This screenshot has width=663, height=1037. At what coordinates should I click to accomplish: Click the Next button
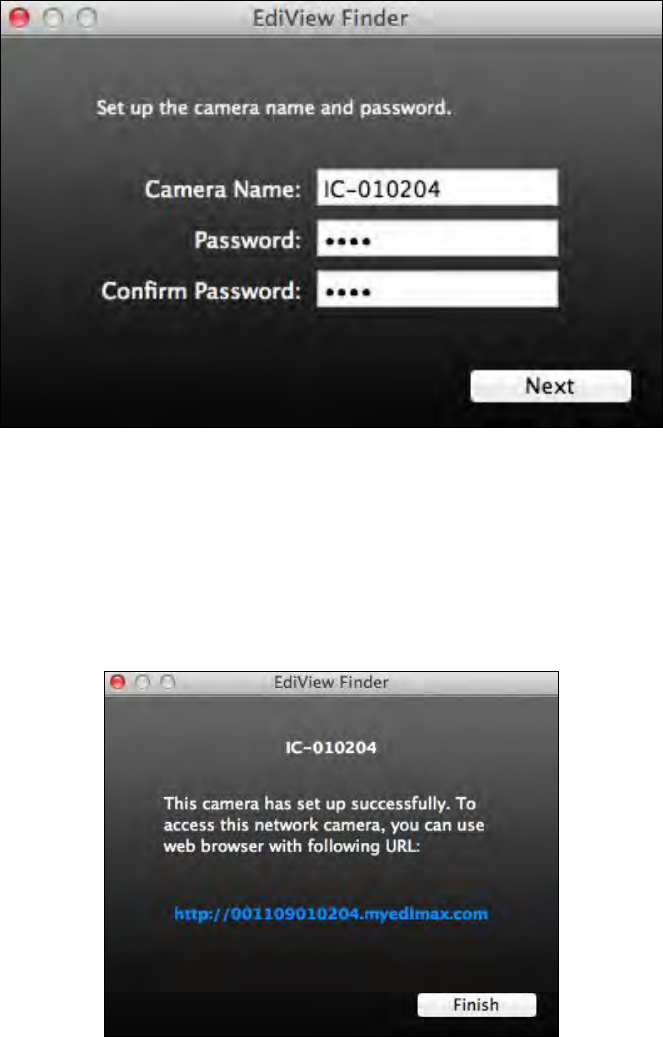(551, 386)
